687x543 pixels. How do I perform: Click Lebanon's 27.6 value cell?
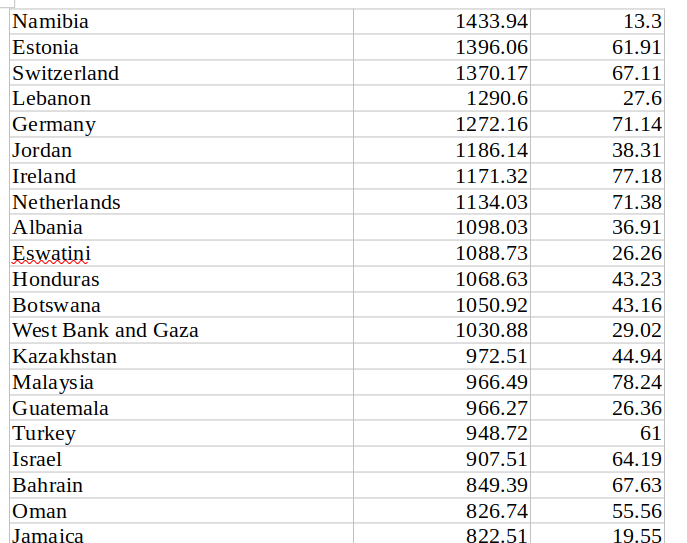click(597, 98)
